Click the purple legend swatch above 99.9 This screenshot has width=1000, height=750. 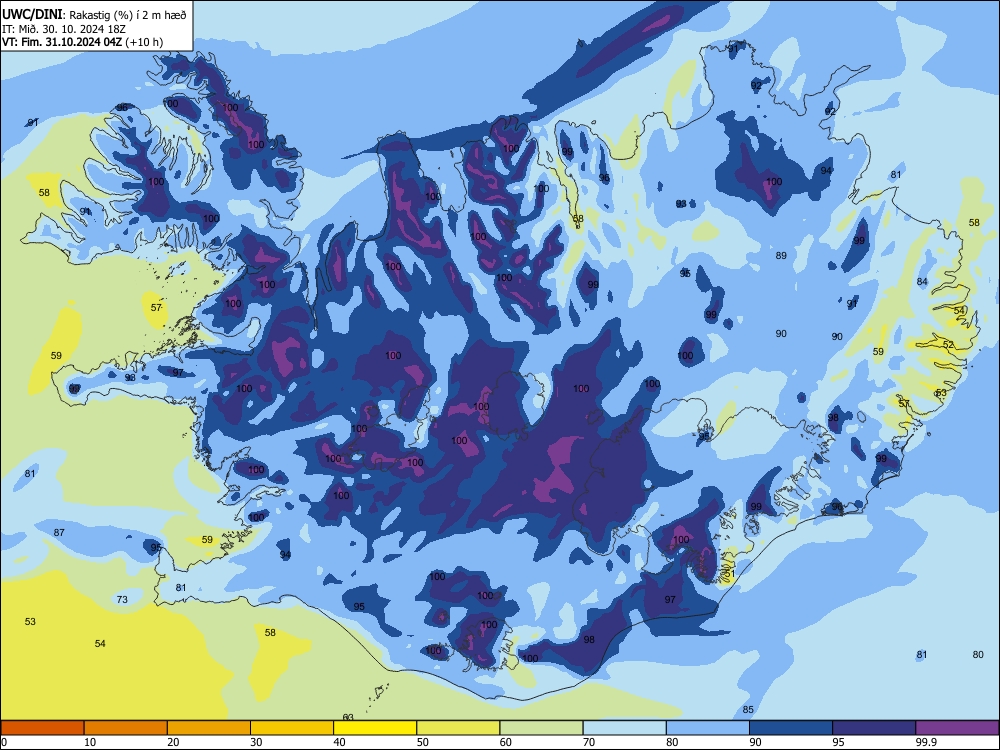point(957,728)
